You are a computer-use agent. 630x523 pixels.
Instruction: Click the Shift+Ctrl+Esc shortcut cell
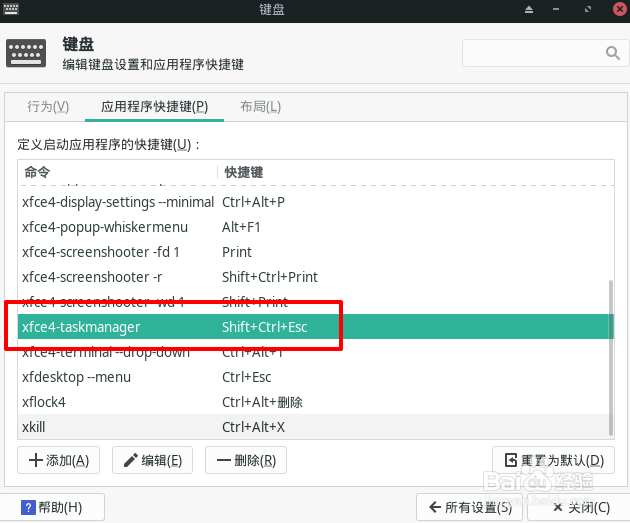[x=265, y=327]
